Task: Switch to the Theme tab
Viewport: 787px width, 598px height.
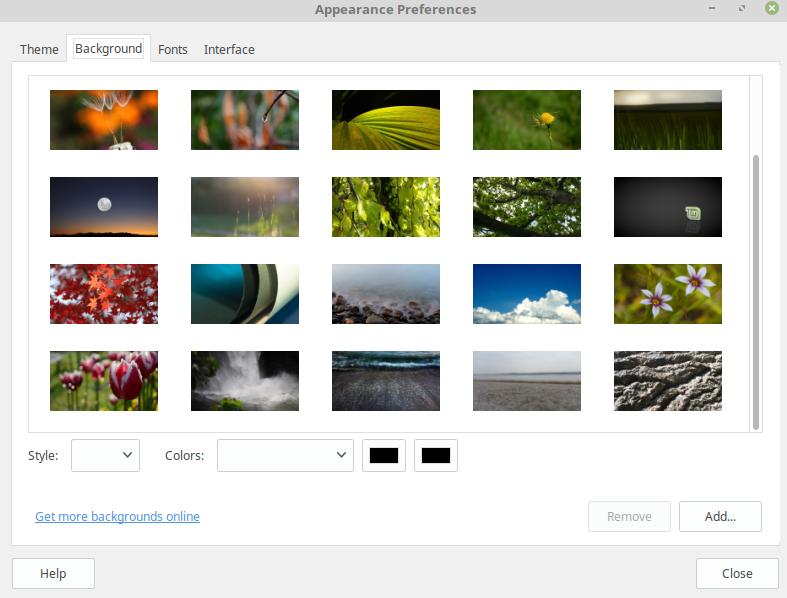Action: tap(40, 49)
